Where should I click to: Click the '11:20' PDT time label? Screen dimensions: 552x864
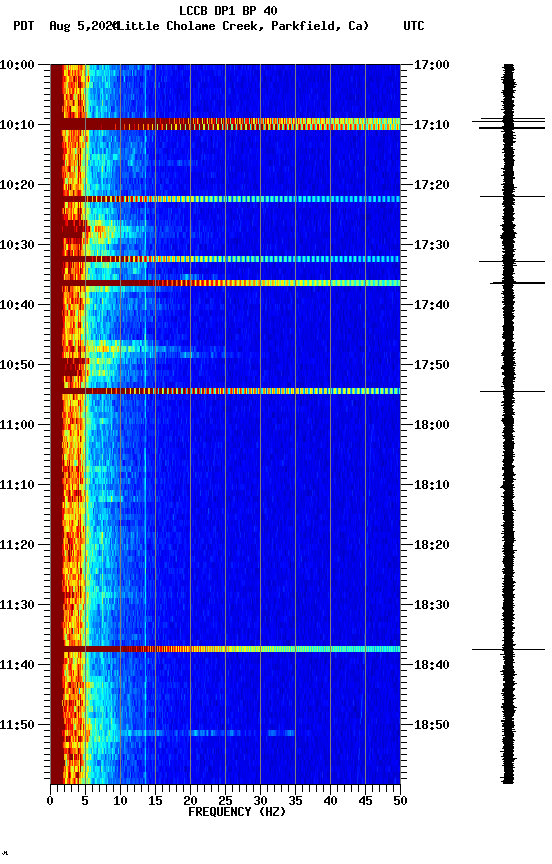17,545
